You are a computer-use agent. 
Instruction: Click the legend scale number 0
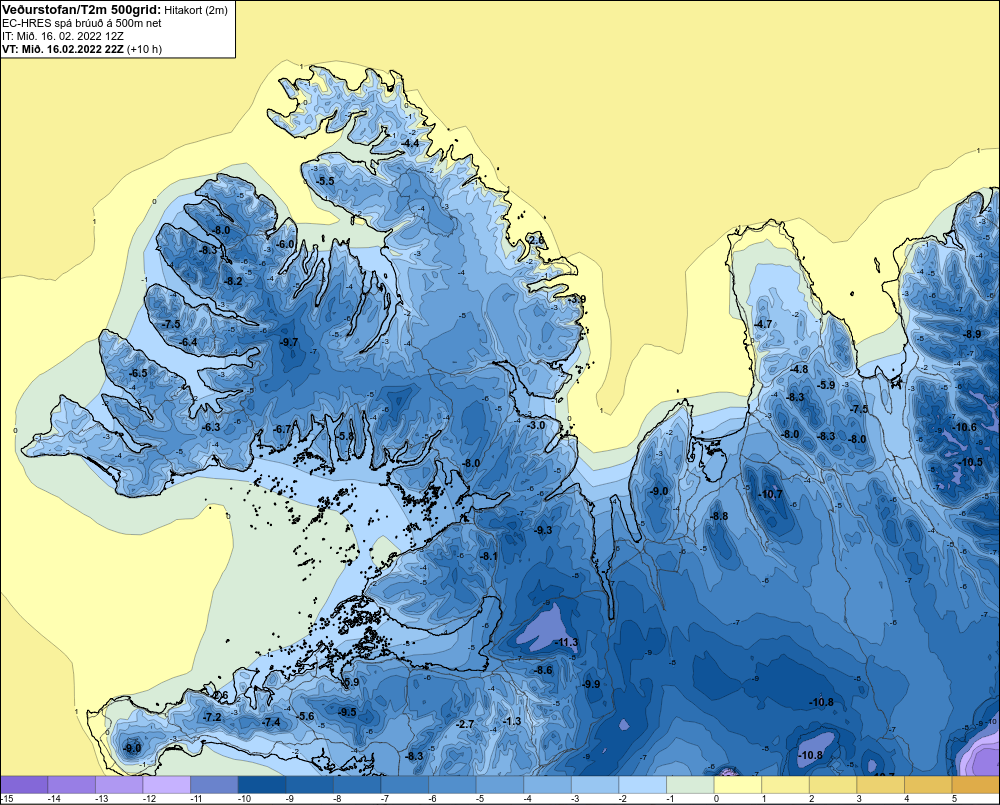pos(716,798)
